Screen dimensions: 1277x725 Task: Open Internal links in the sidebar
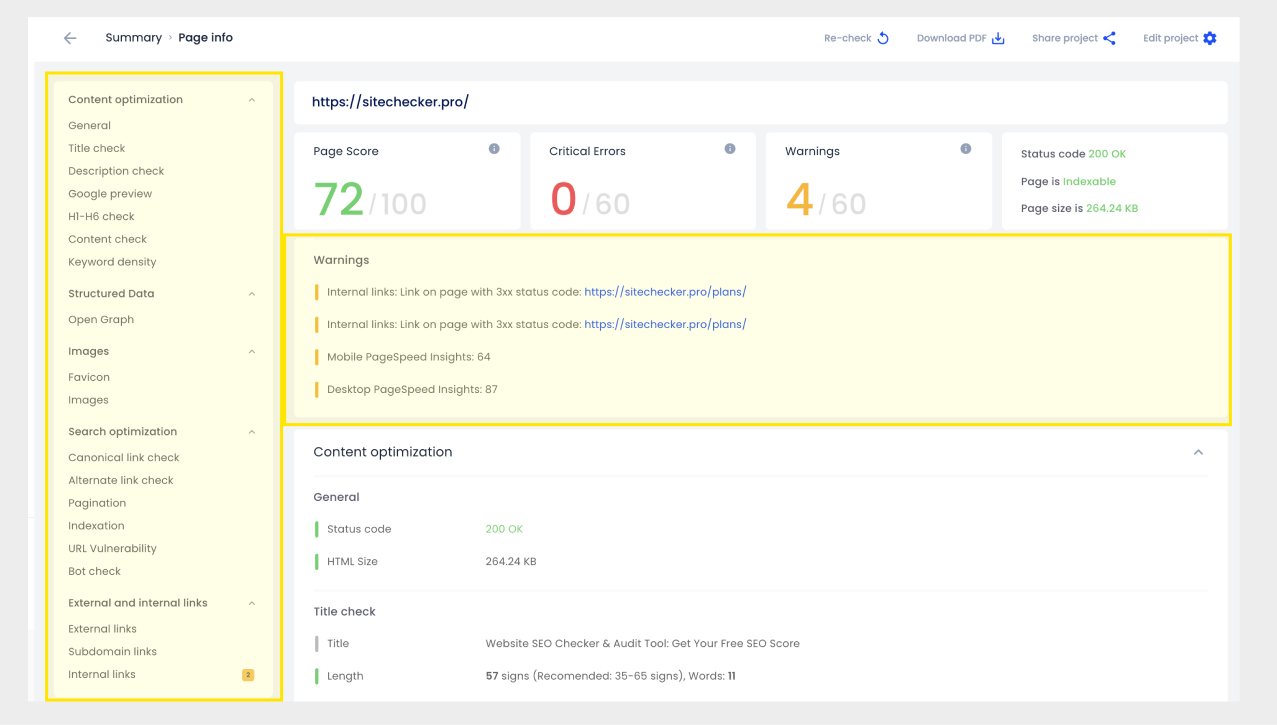(x=102, y=675)
